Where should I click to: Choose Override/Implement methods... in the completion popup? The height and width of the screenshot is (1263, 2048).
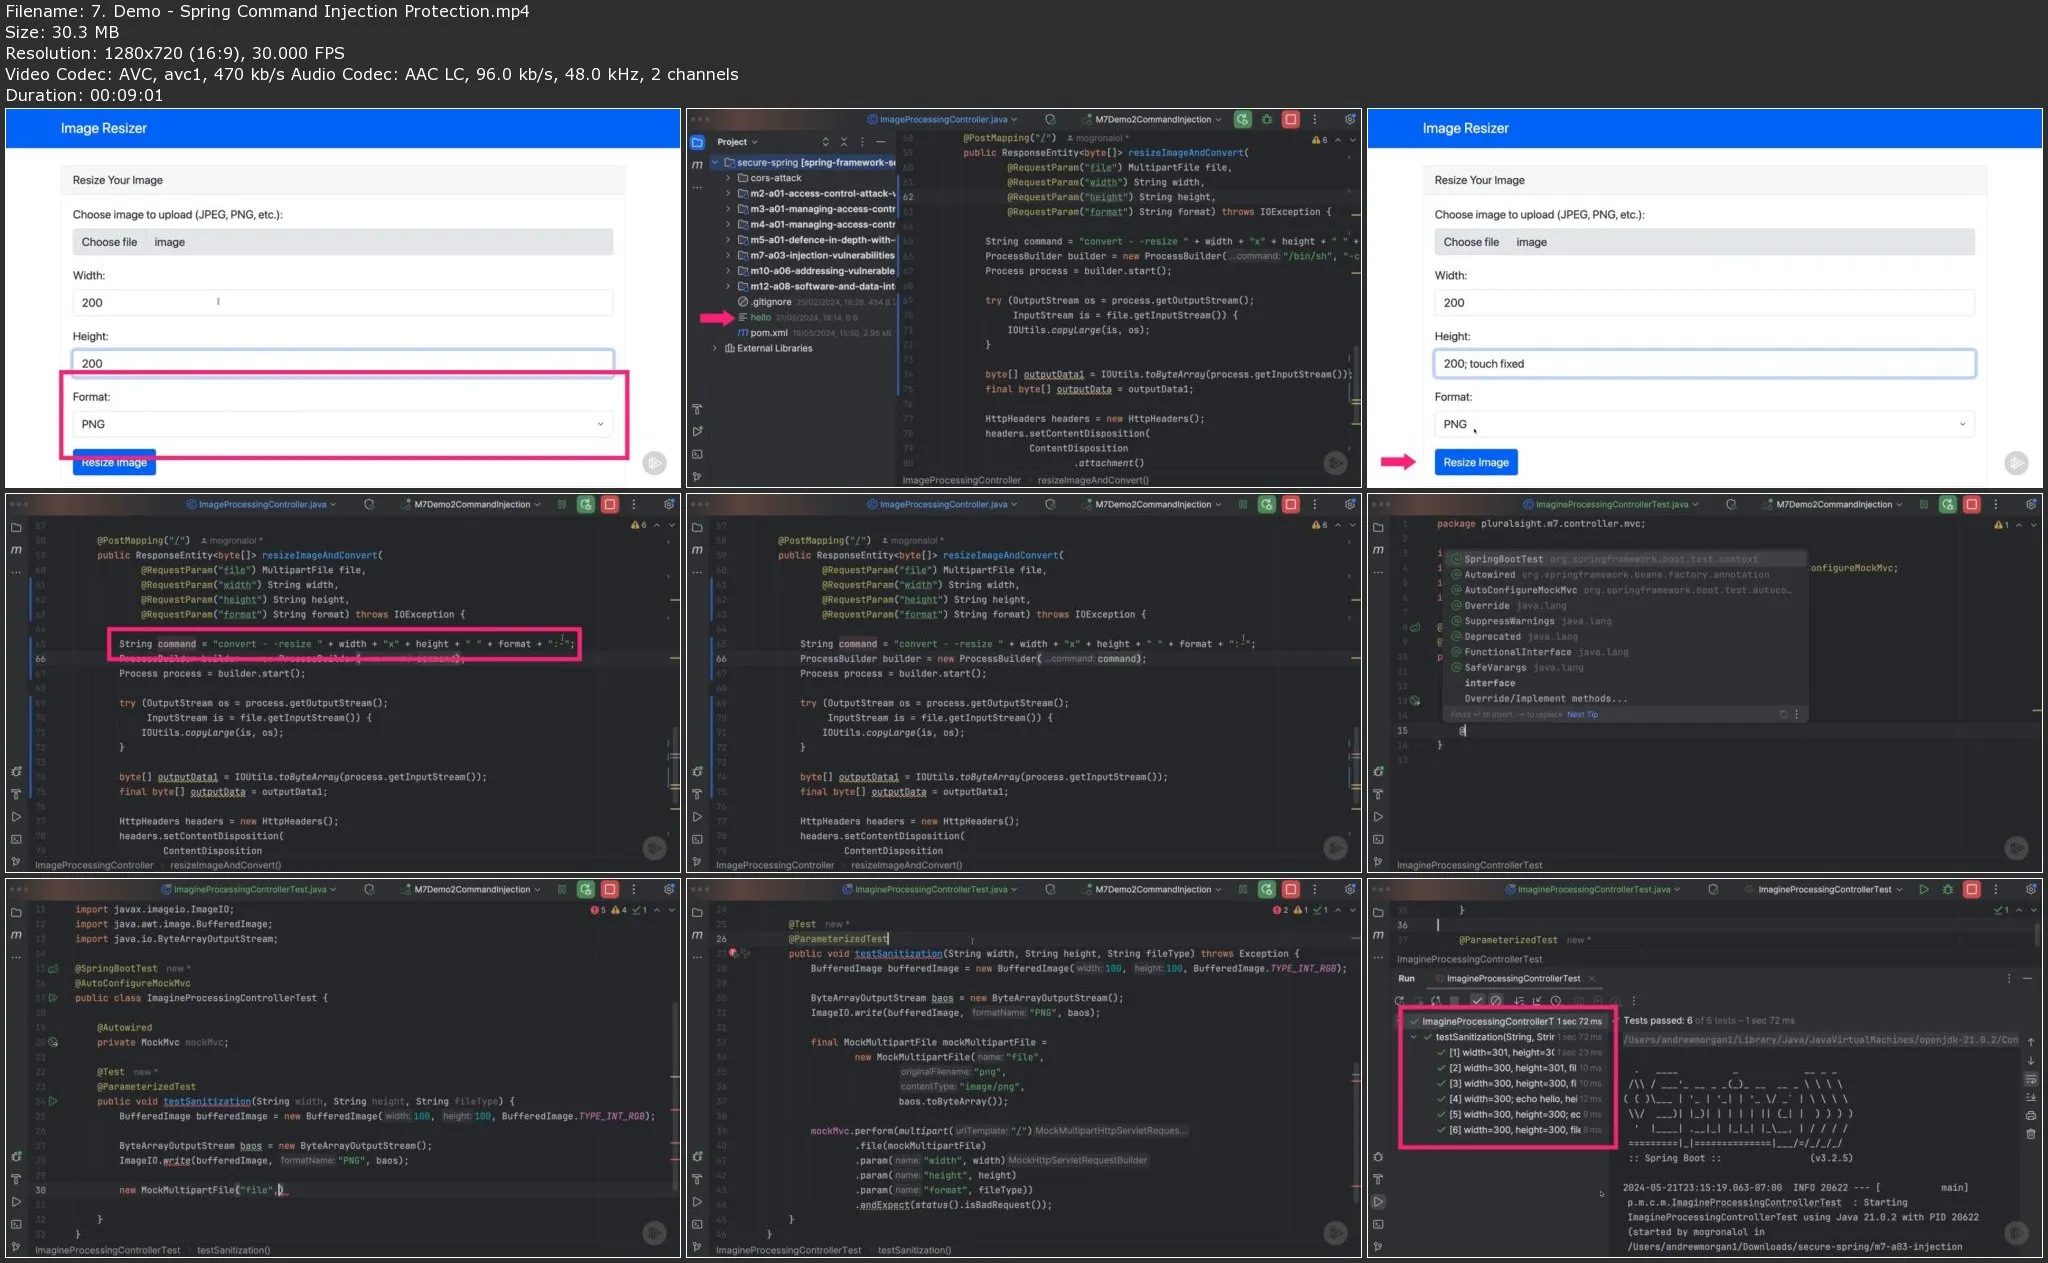click(x=1624, y=698)
